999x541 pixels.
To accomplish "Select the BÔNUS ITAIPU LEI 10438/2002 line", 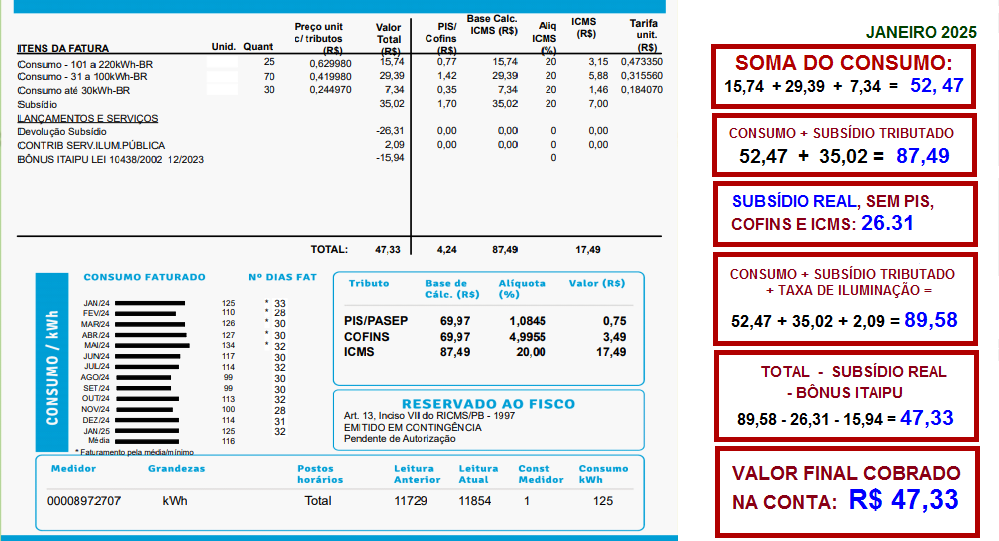I will [111, 159].
